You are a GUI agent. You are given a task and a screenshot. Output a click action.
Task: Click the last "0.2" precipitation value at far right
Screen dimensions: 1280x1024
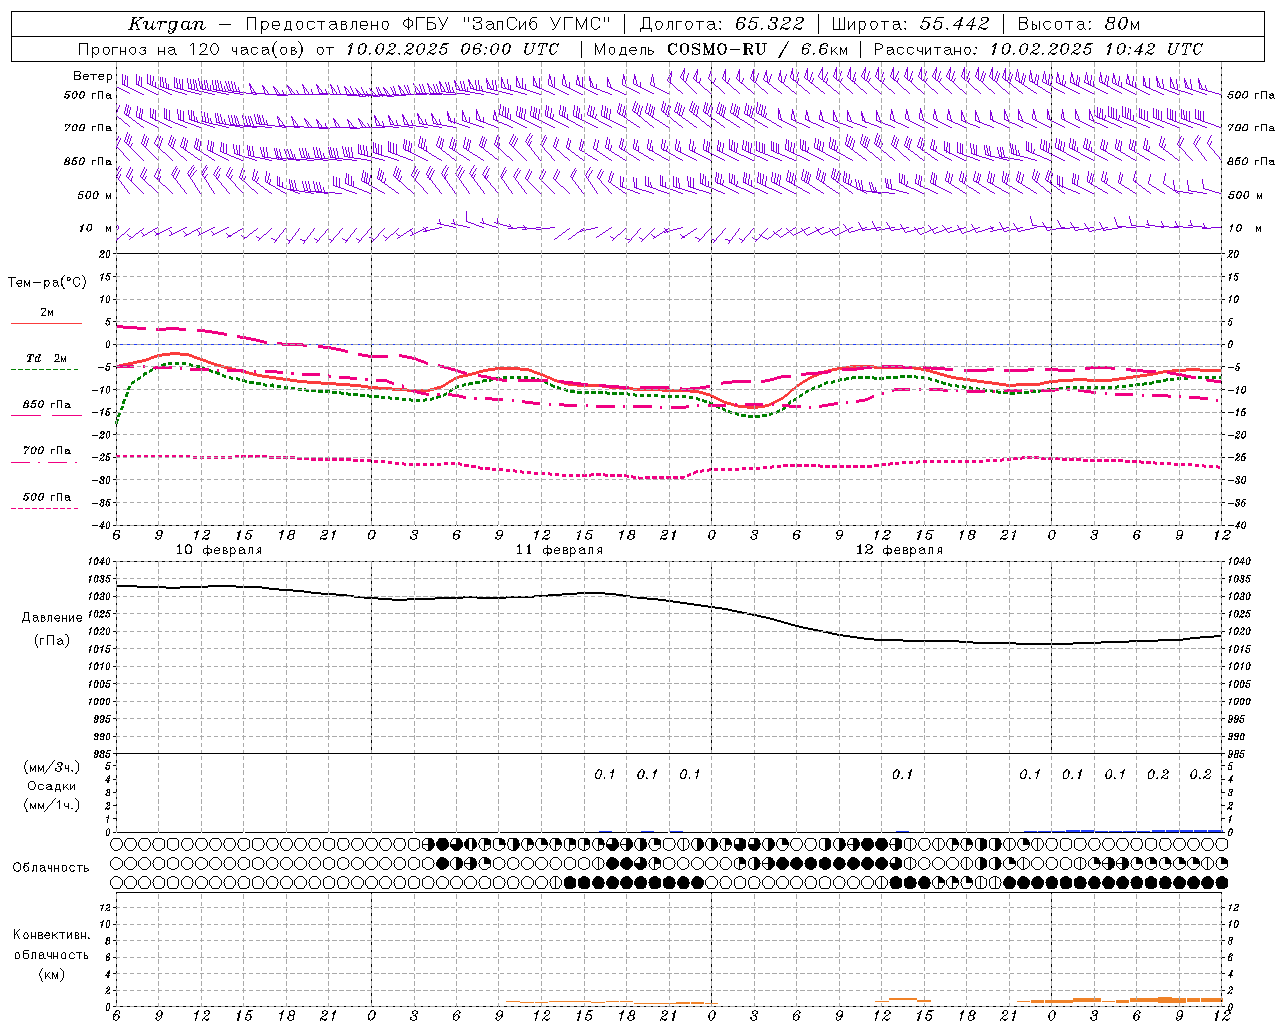(x=1201, y=775)
